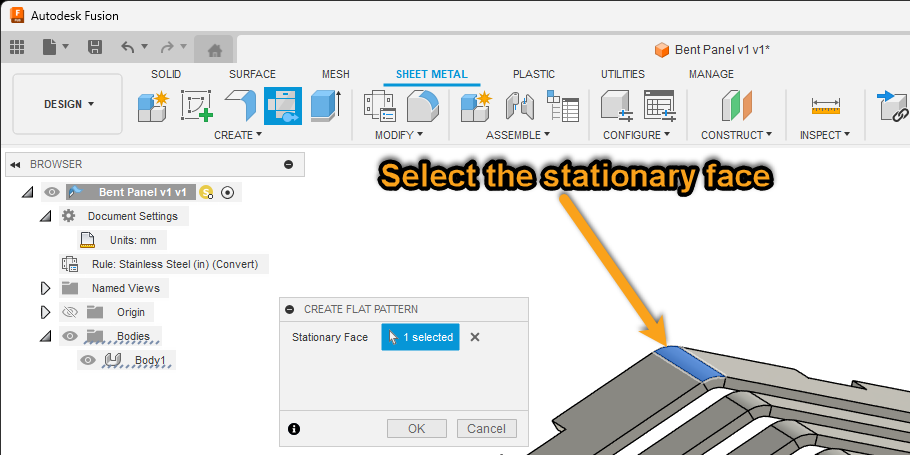Select the Extrude tool

(326, 106)
